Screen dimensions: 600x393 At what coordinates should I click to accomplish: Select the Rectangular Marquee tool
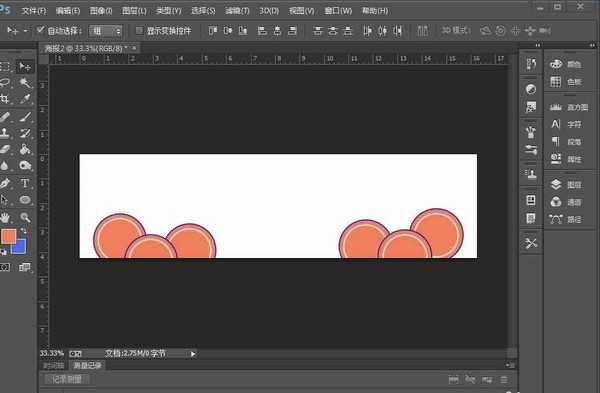(x=5, y=67)
